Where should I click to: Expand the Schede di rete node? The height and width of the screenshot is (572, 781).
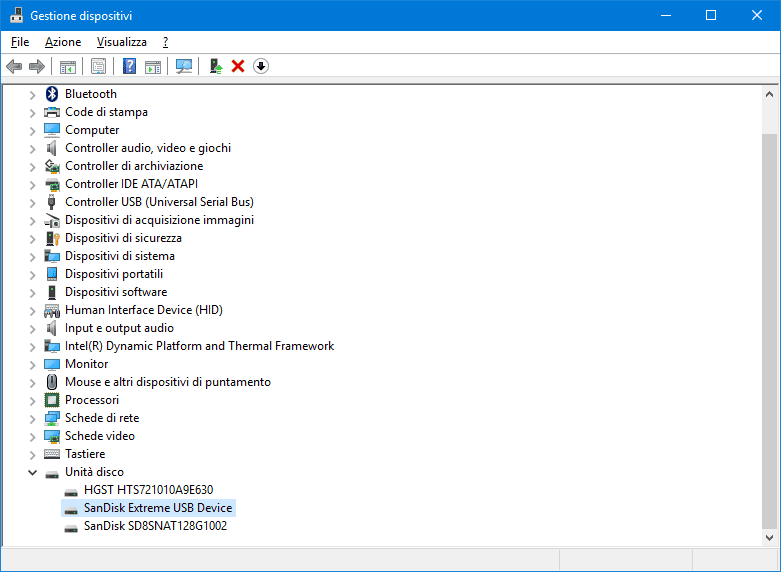coord(32,418)
